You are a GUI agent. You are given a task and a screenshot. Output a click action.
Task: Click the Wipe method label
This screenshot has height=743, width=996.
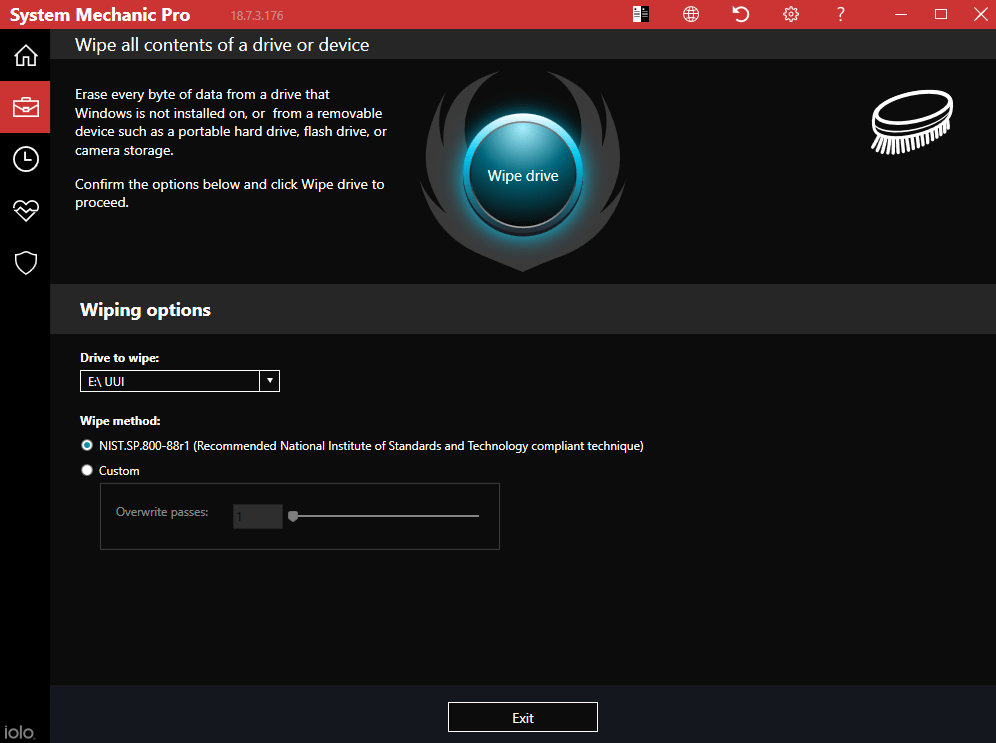[x=120, y=420]
